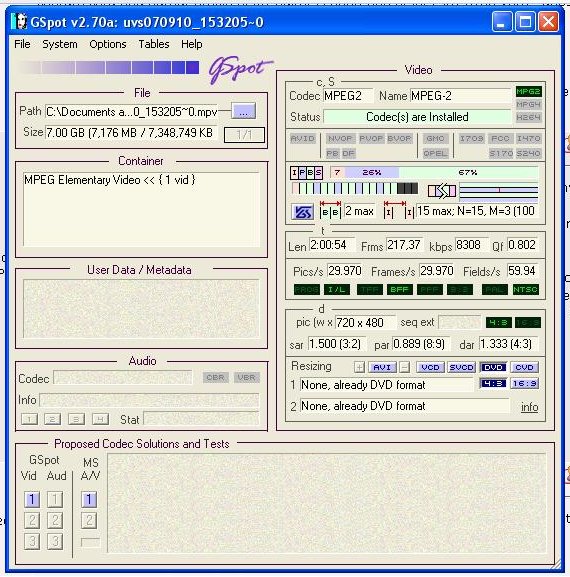
Task: Open the Resizing info link
Action: click(530, 407)
